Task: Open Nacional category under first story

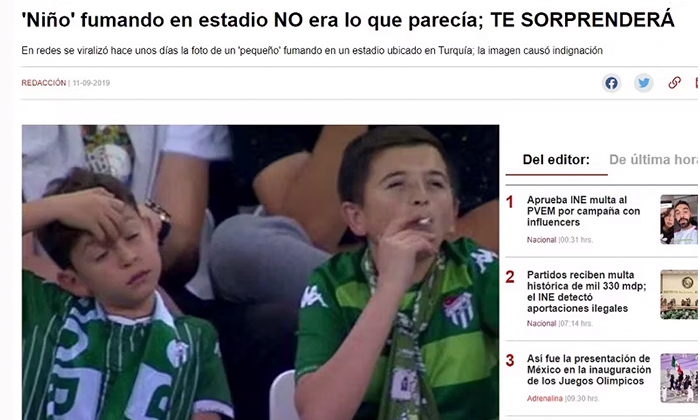Action: click(541, 240)
